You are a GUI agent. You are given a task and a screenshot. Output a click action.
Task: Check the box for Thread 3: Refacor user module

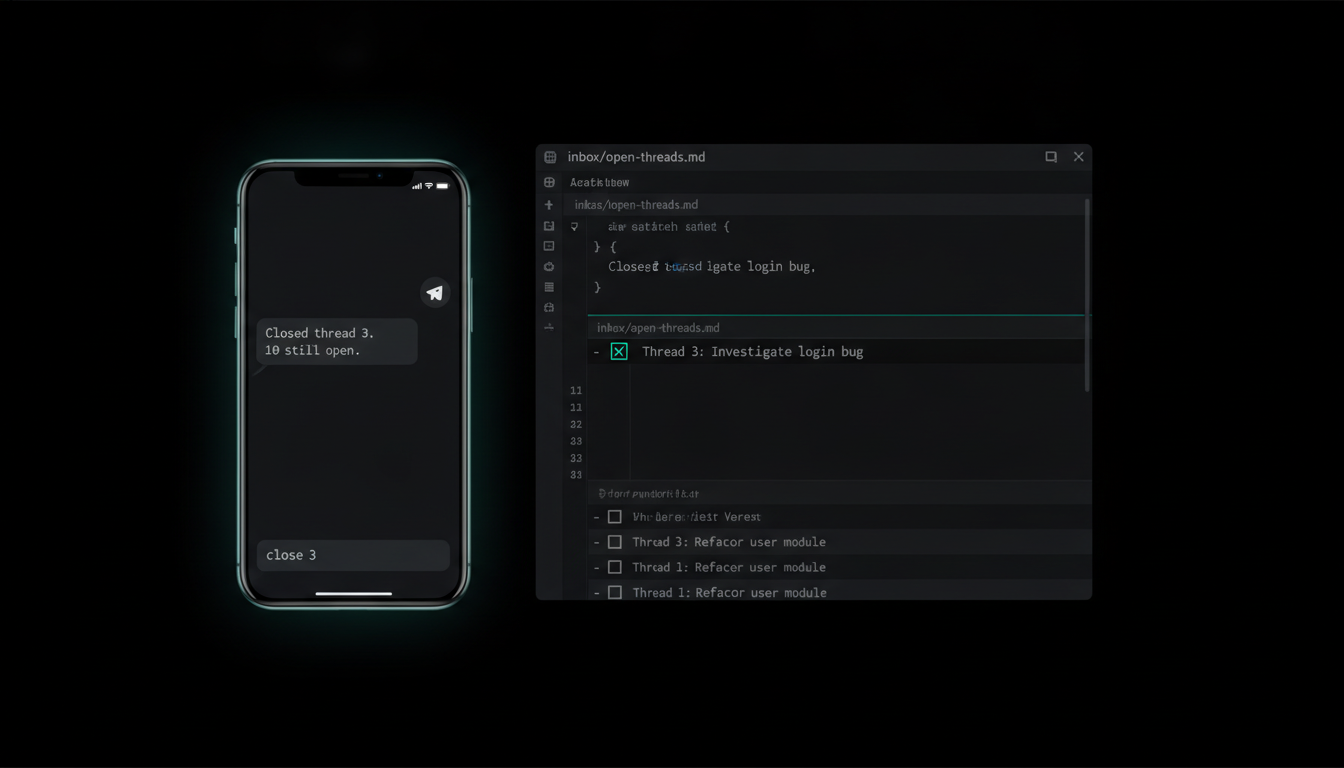pyautogui.click(x=615, y=542)
